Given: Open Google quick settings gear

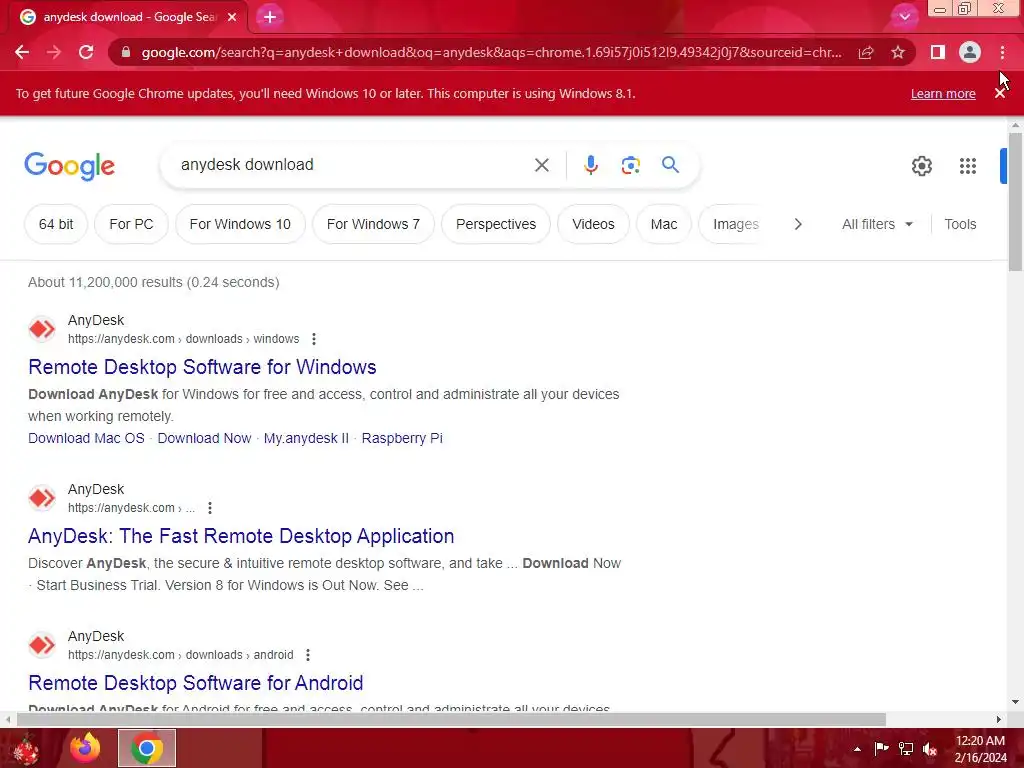Looking at the screenshot, I should [x=921, y=166].
